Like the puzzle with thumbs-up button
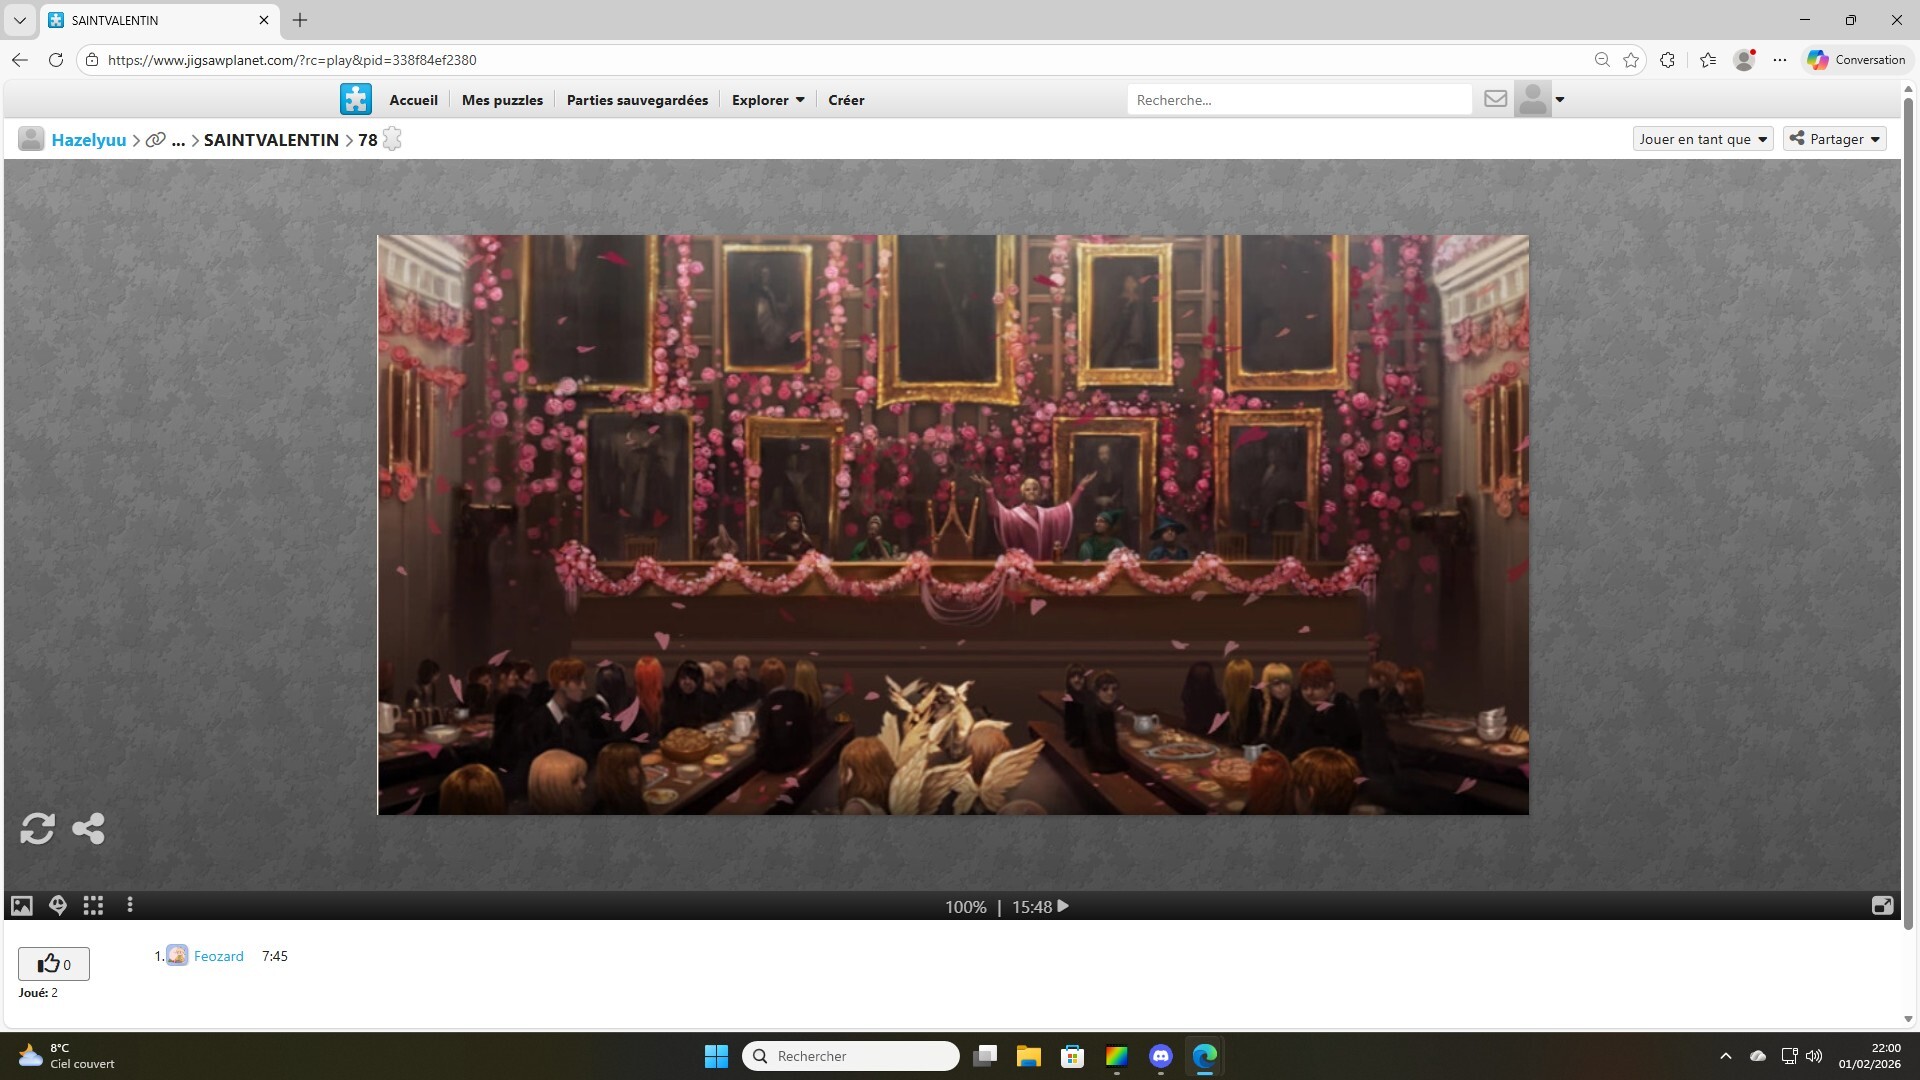This screenshot has height=1080, width=1920. coord(54,964)
